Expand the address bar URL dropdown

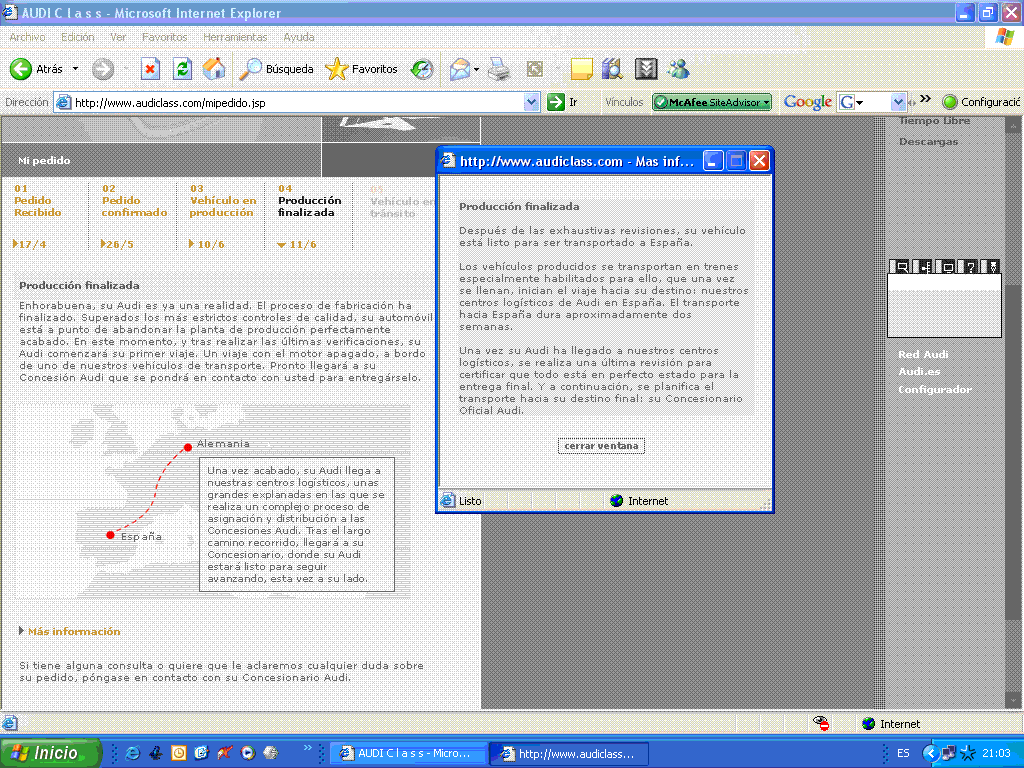pyautogui.click(x=532, y=102)
